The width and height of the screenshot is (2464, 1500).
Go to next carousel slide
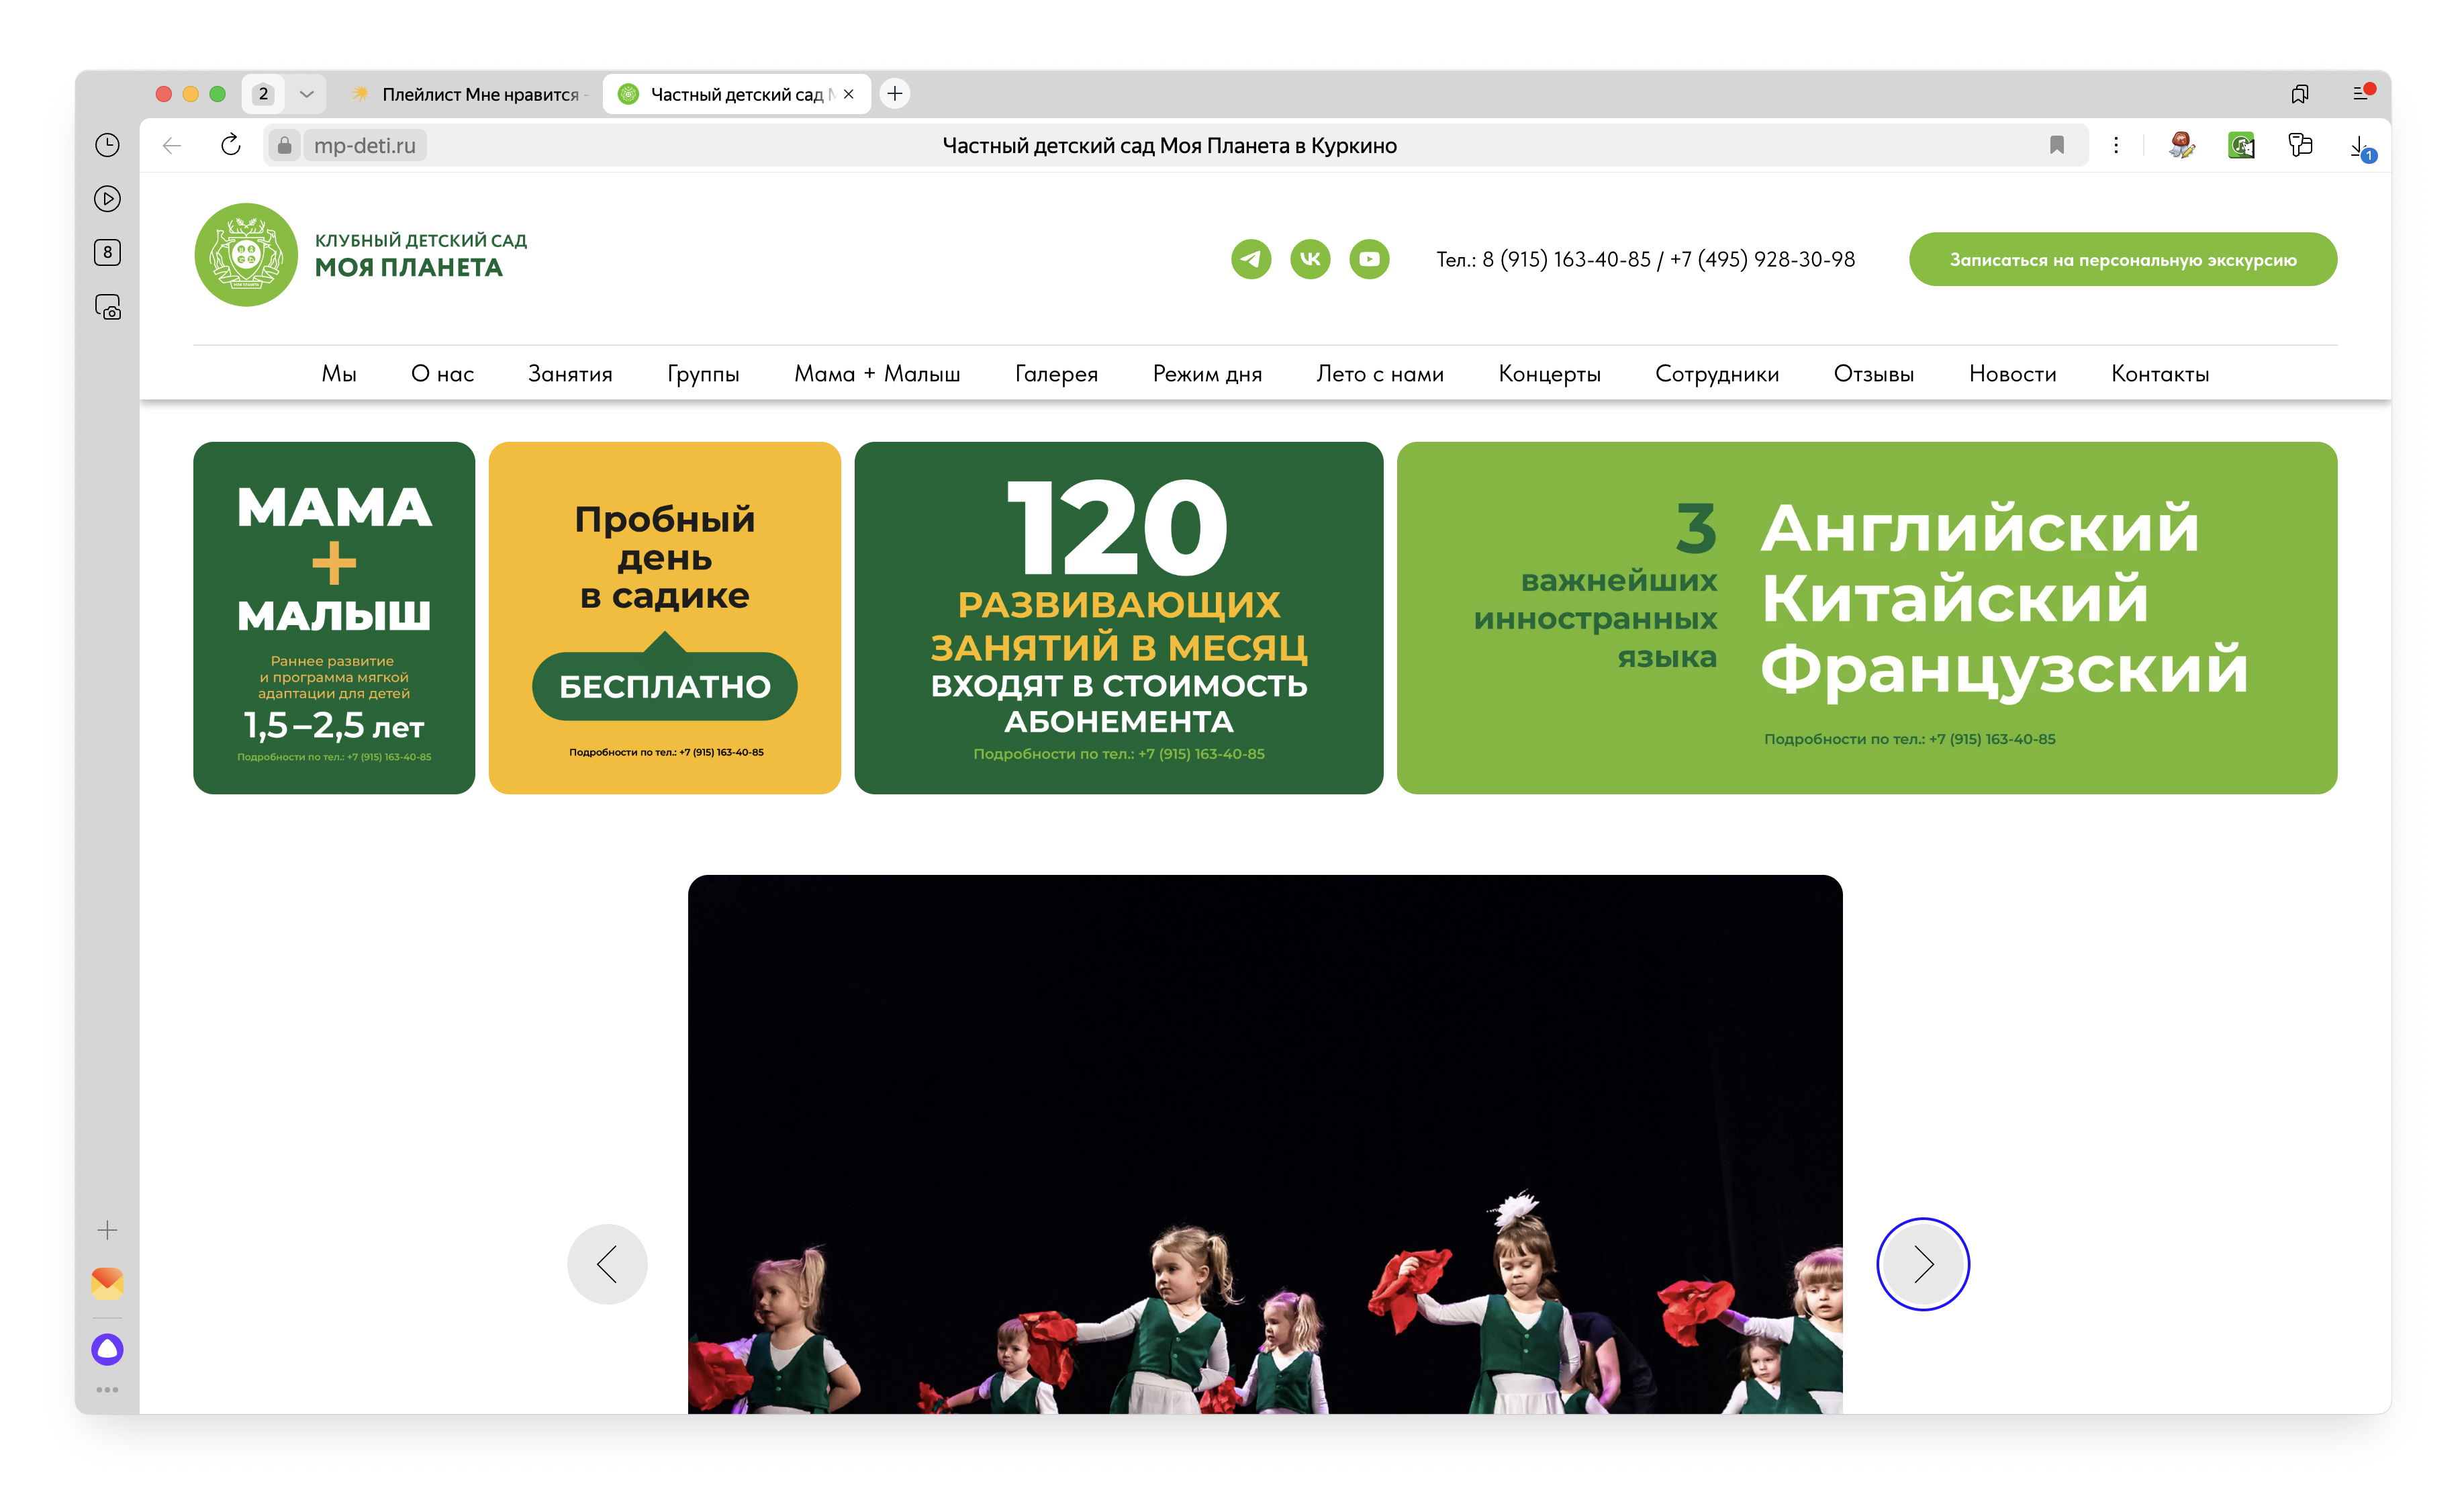click(1922, 1264)
